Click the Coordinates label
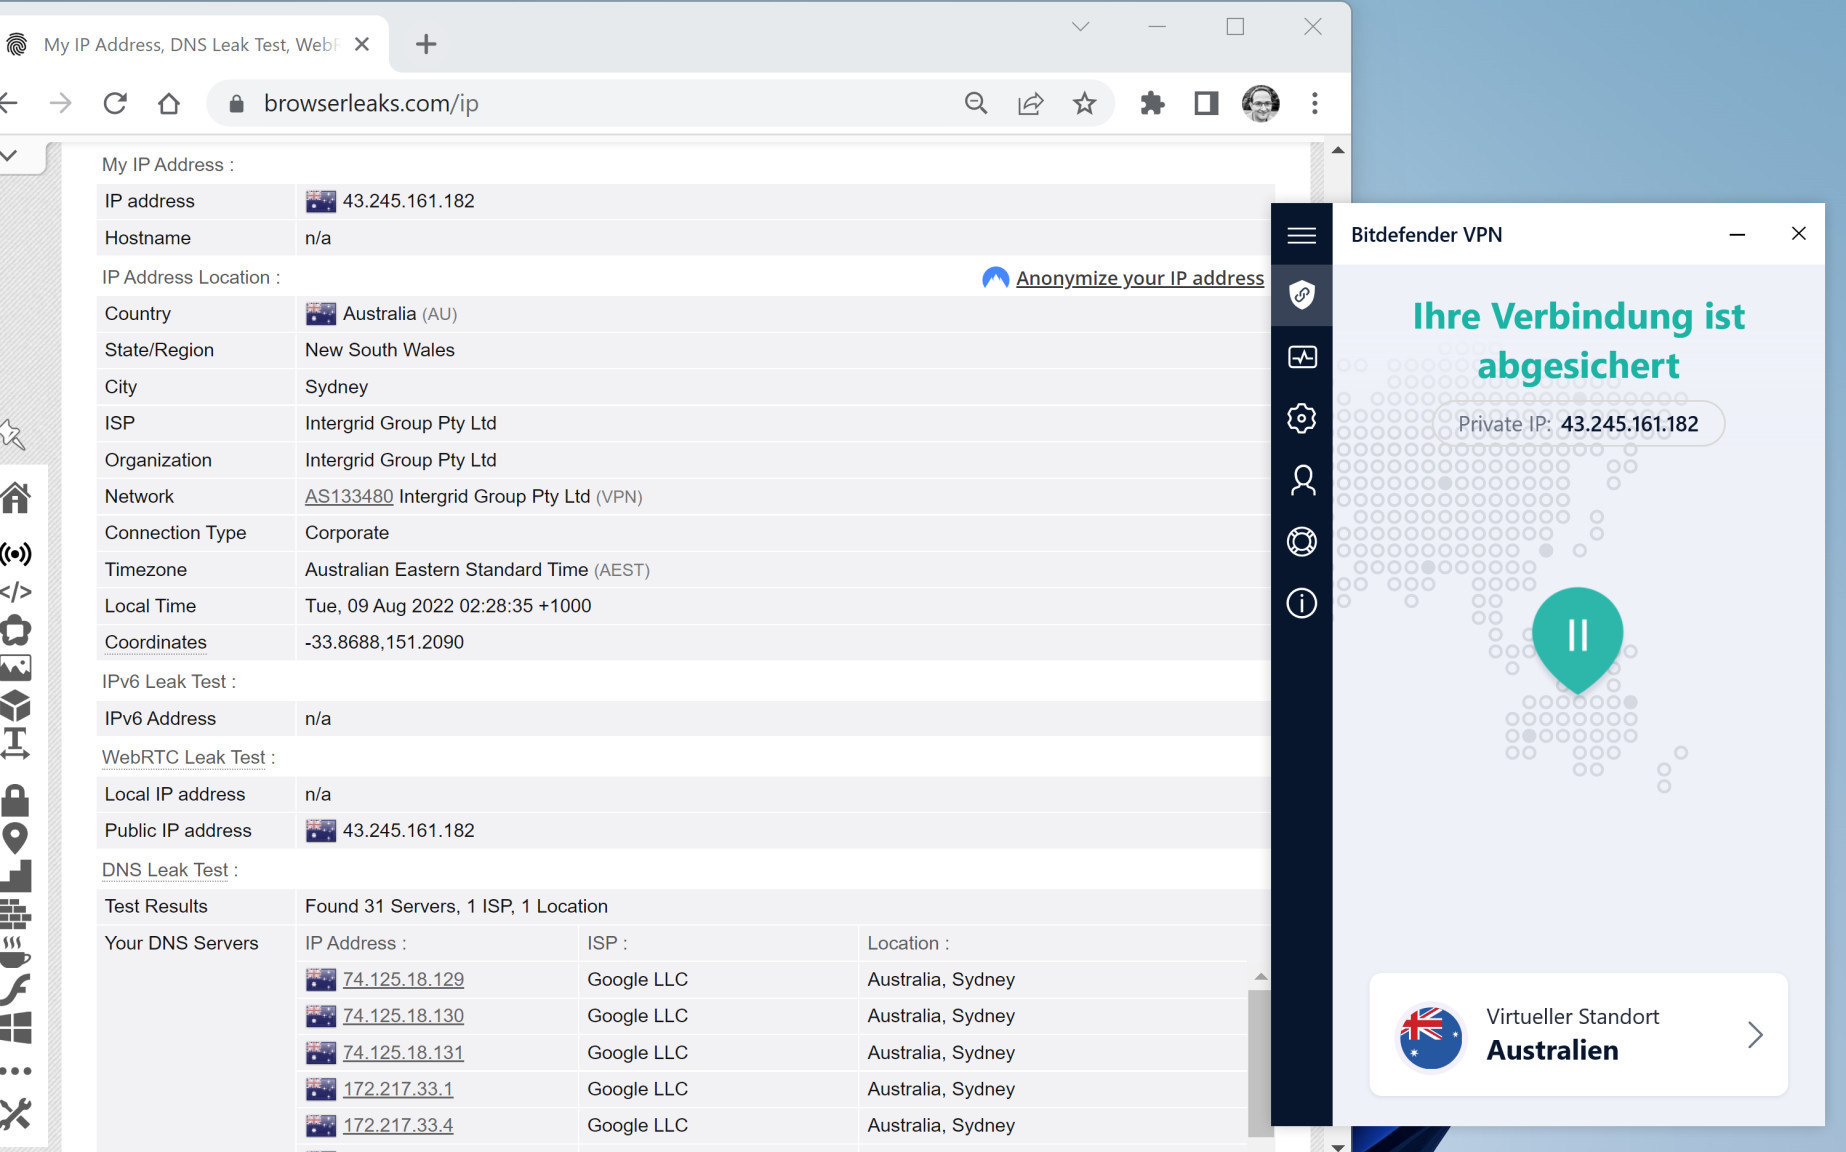The width and height of the screenshot is (1846, 1152). (x=156, y=642)
